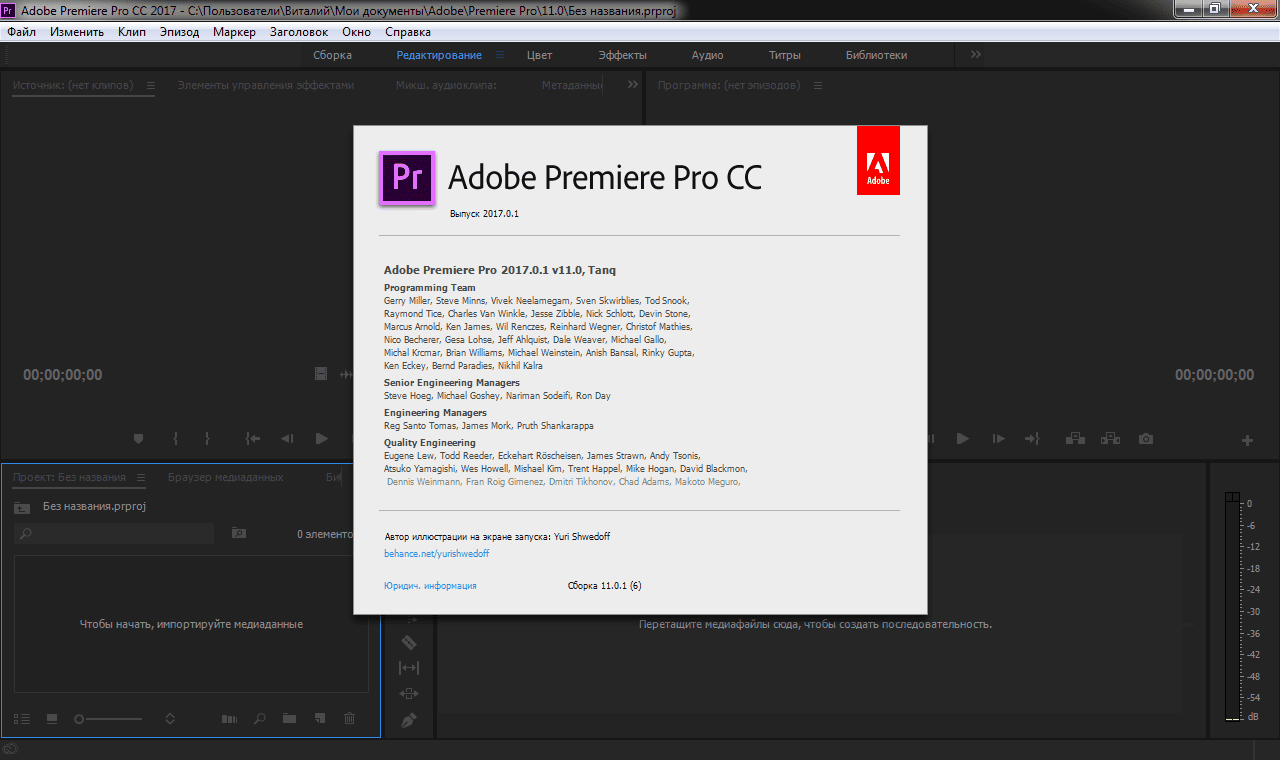Open the Микш. аудиоклипа tab
The image size is (1280, 760).
[x=446, y=85]
